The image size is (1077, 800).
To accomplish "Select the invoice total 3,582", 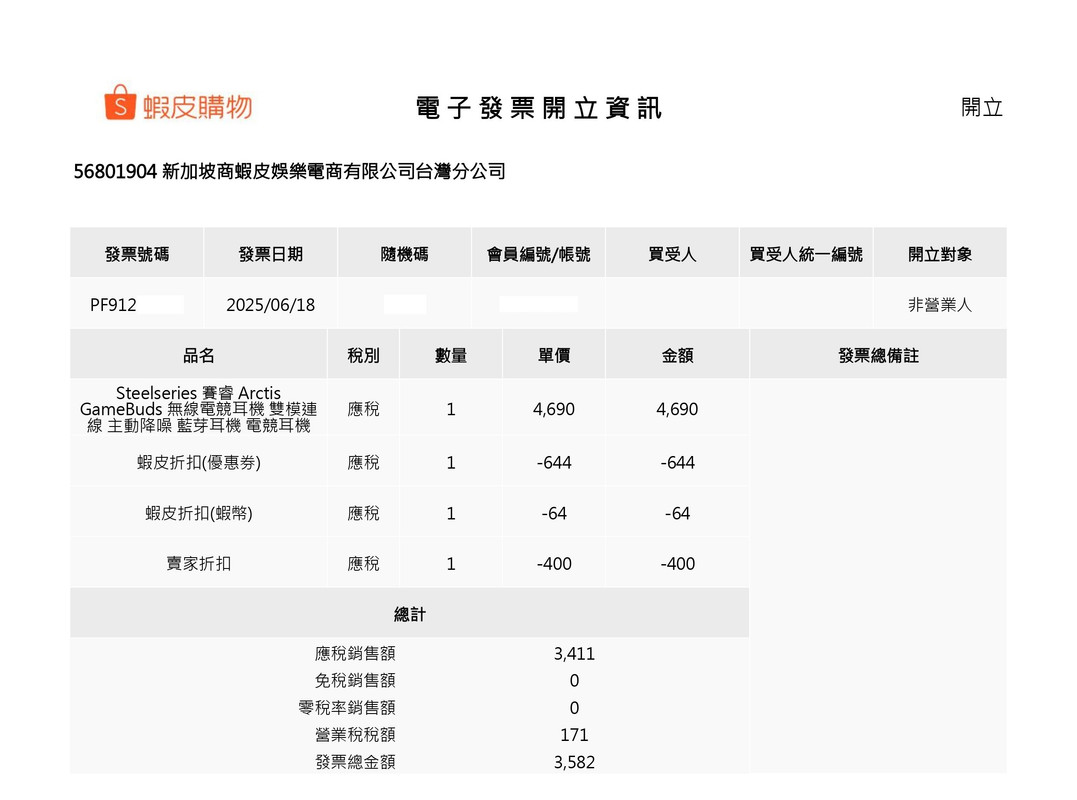I will (x=574, y=762).
